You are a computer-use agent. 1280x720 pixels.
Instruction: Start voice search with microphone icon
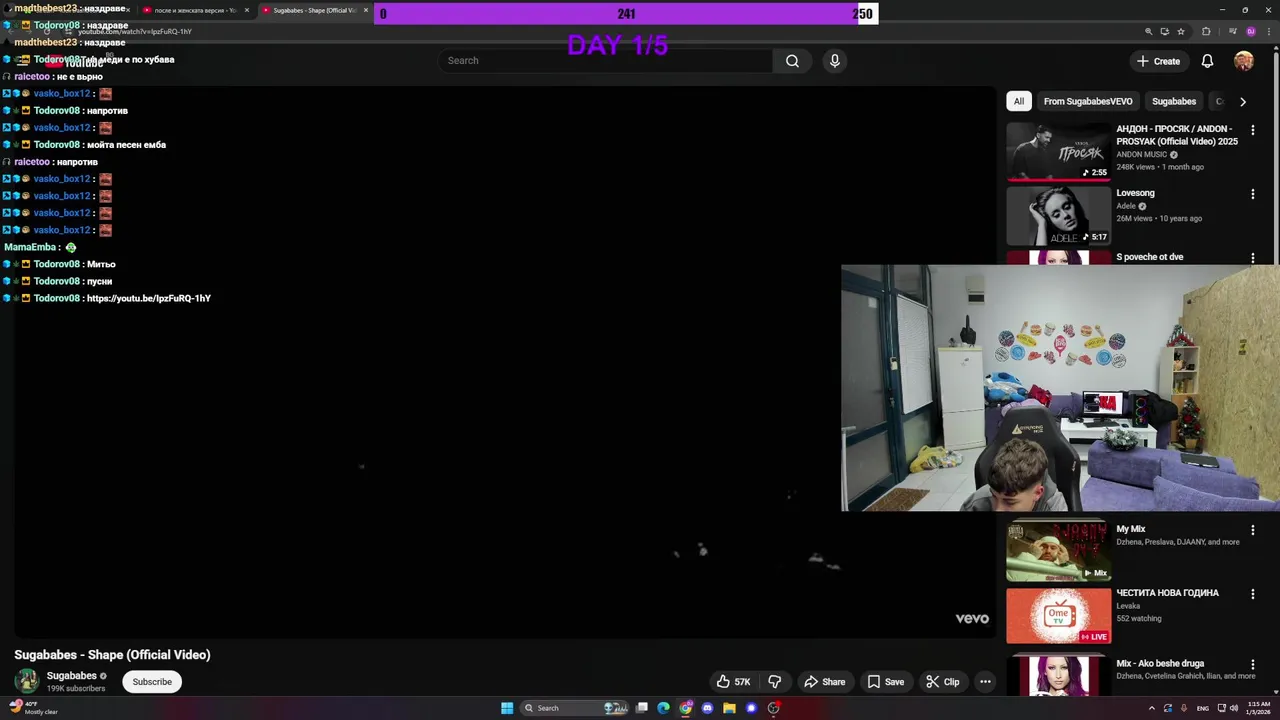tap(835, 61)
